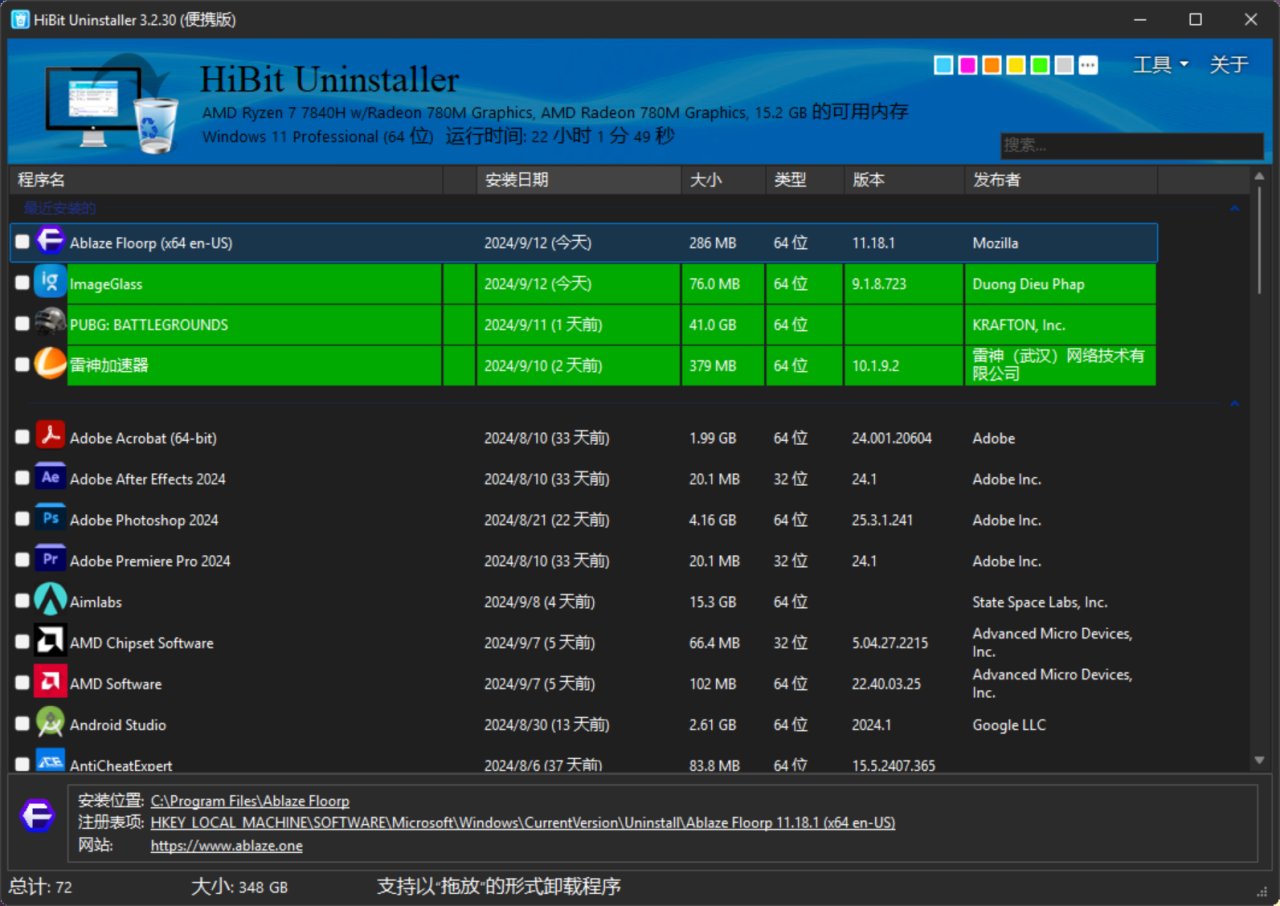
Task: Click the 最近安装的 group label
Action: pos(60,208)
